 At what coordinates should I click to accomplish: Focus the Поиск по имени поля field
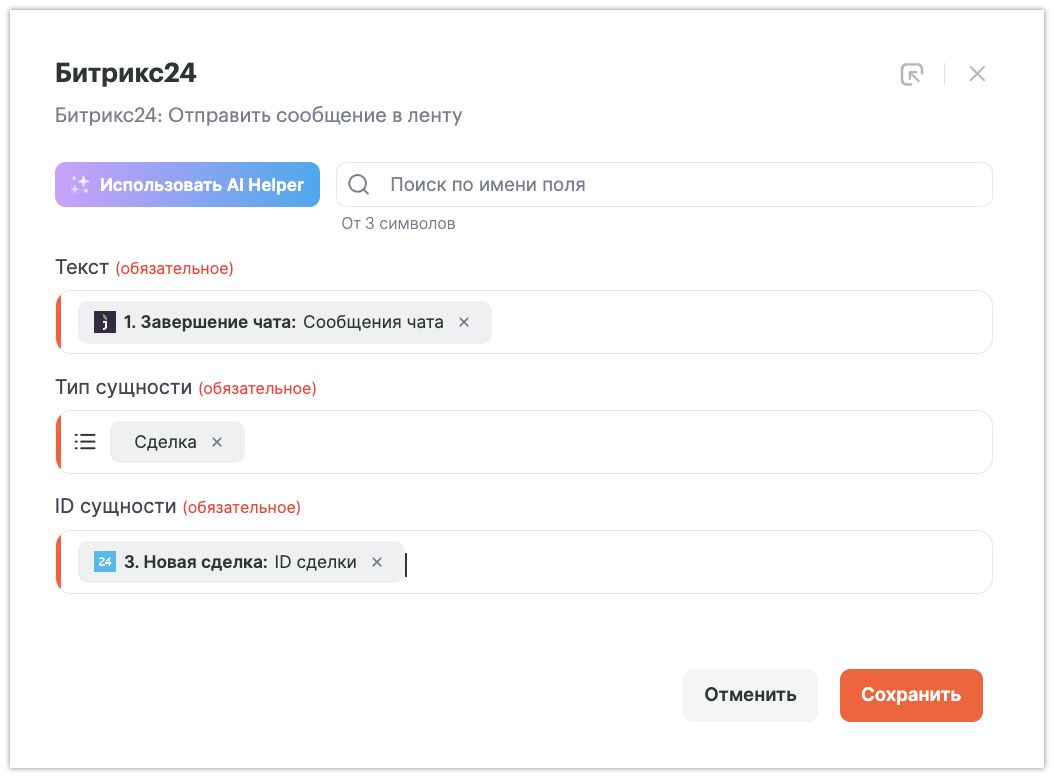(x=680, y=185)
